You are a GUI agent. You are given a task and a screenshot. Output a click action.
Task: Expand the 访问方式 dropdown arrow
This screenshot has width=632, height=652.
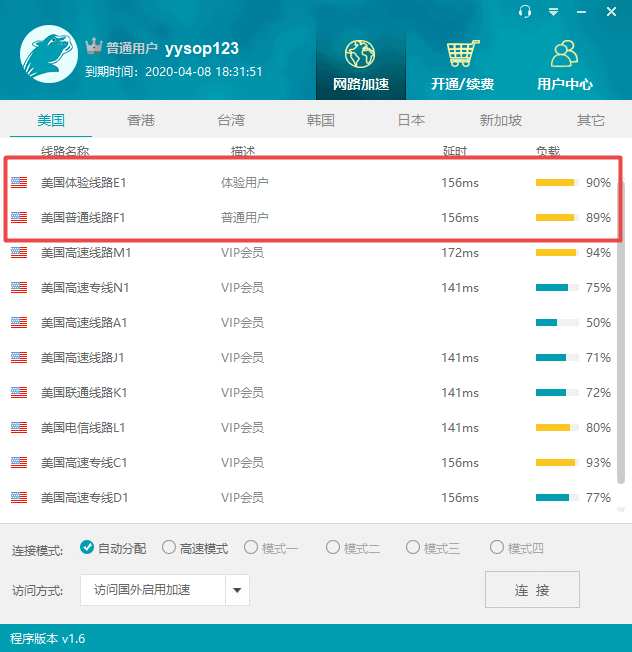237,590
